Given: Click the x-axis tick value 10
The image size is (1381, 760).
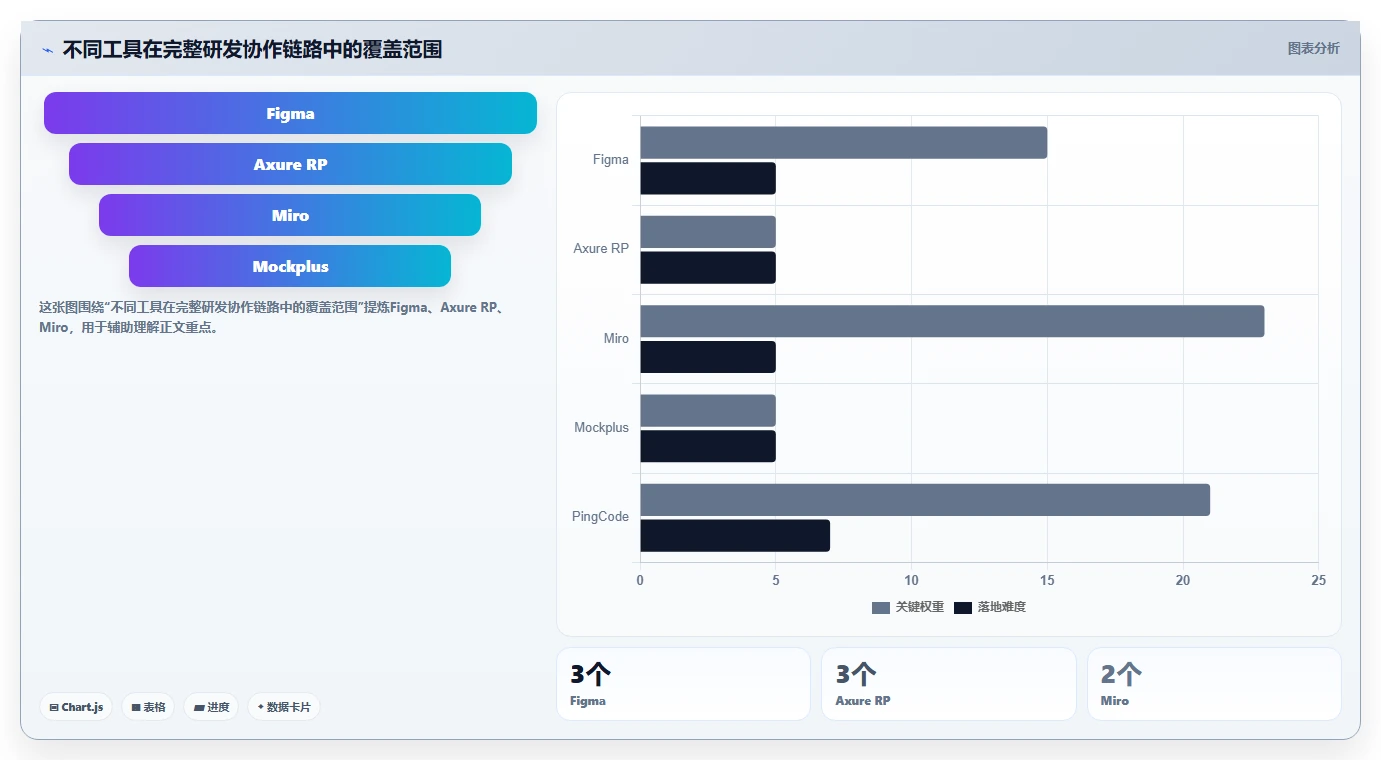Looking at the screenshot, I should tap(911, 580).
